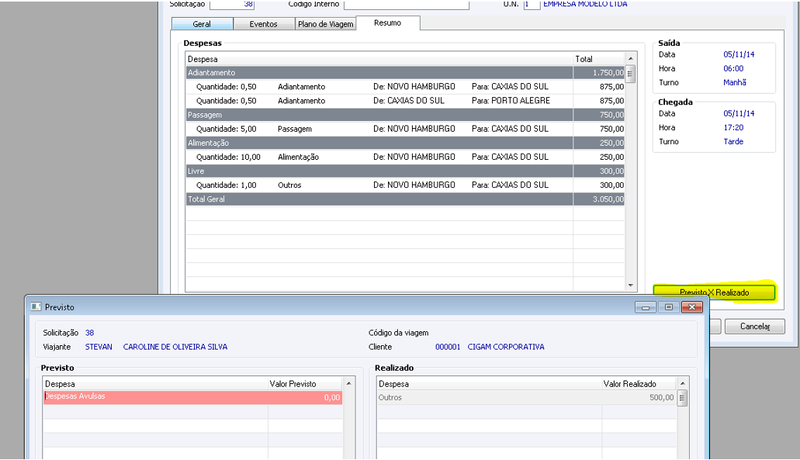Click the Solicitação field showing 38
800x460 pixels.
click(232, 5)
